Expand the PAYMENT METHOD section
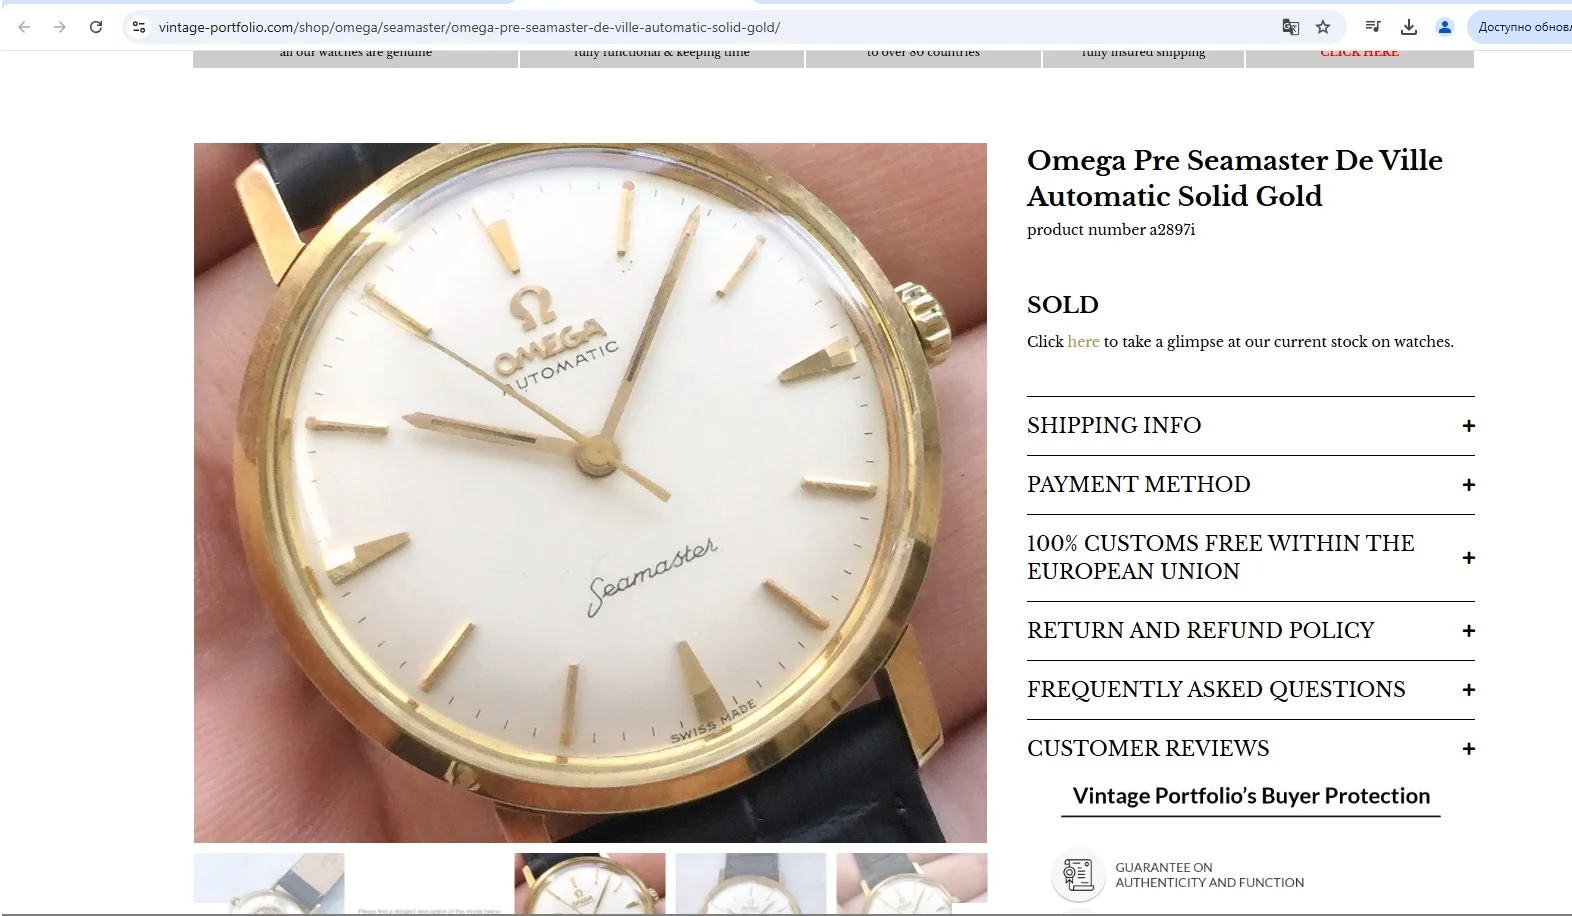Viewport: 1572px width, 916px height. [x=1250, y=485]
